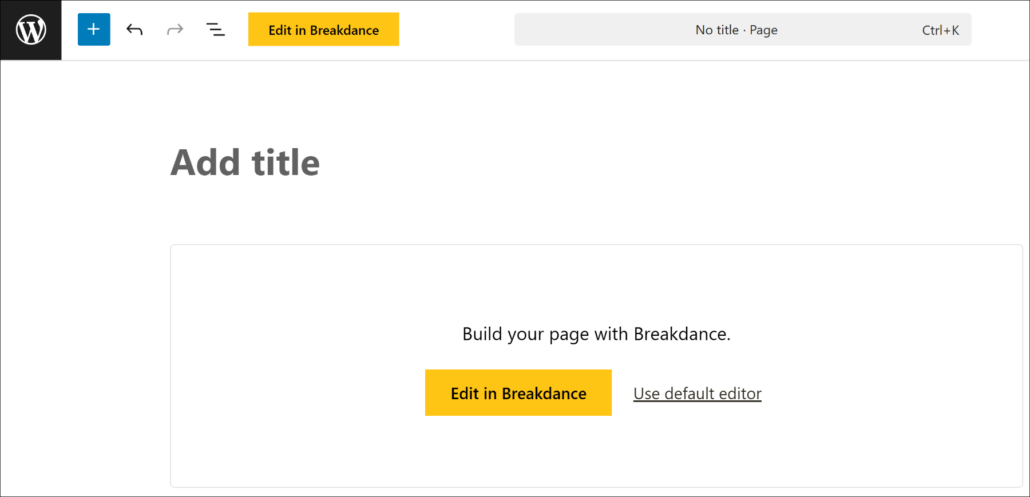Launch Breakdance from the yellow button in the block
The height and width of the screenshot is (497, 1030).
point(518,393)
